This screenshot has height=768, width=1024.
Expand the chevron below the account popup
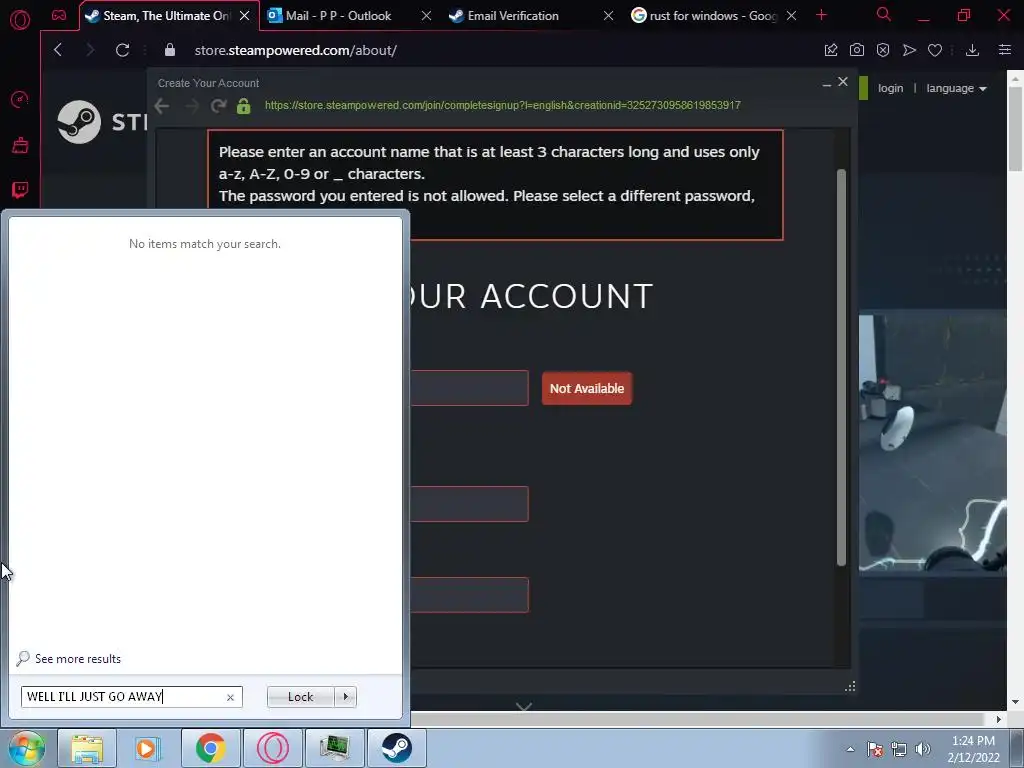point(524,707)
